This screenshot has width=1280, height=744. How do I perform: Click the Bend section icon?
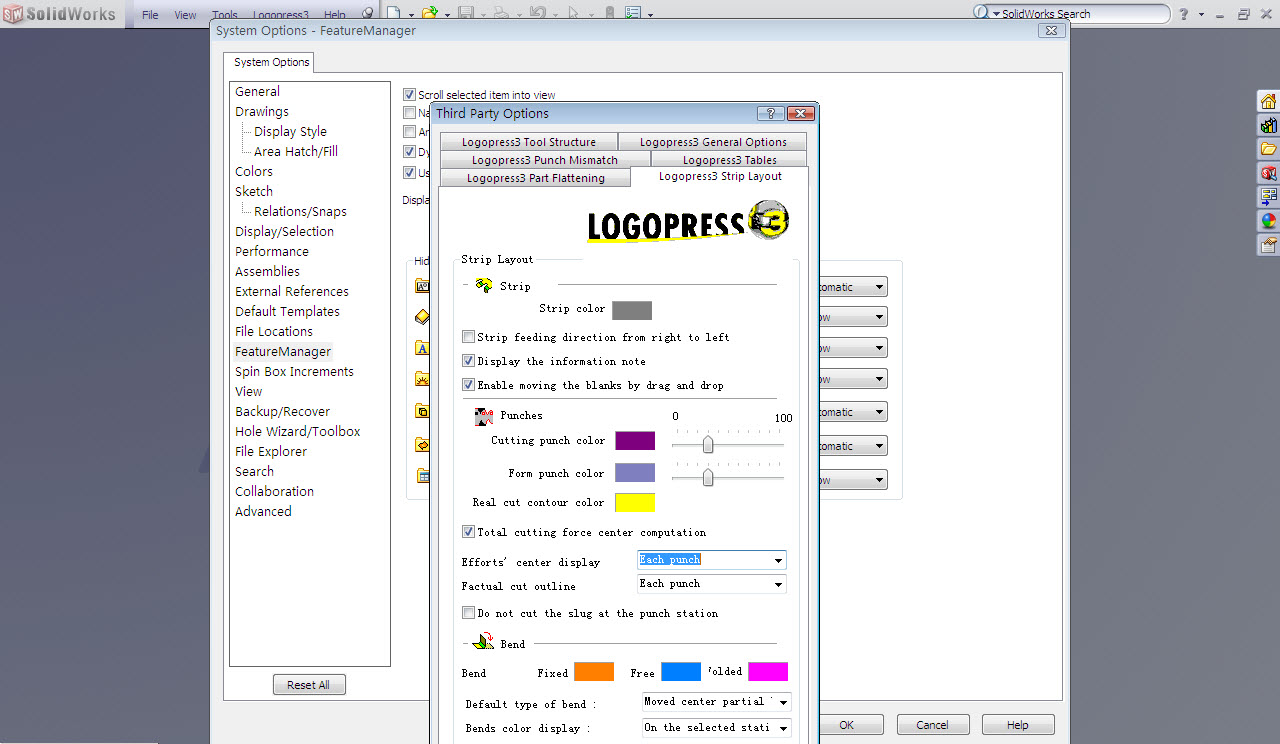(484, 642)
